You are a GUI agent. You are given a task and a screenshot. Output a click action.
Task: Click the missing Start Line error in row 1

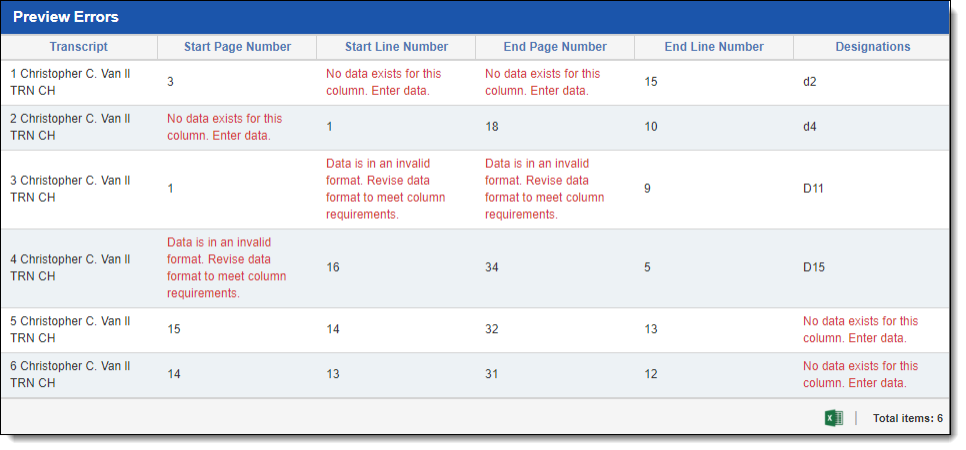tap(383, 82)
